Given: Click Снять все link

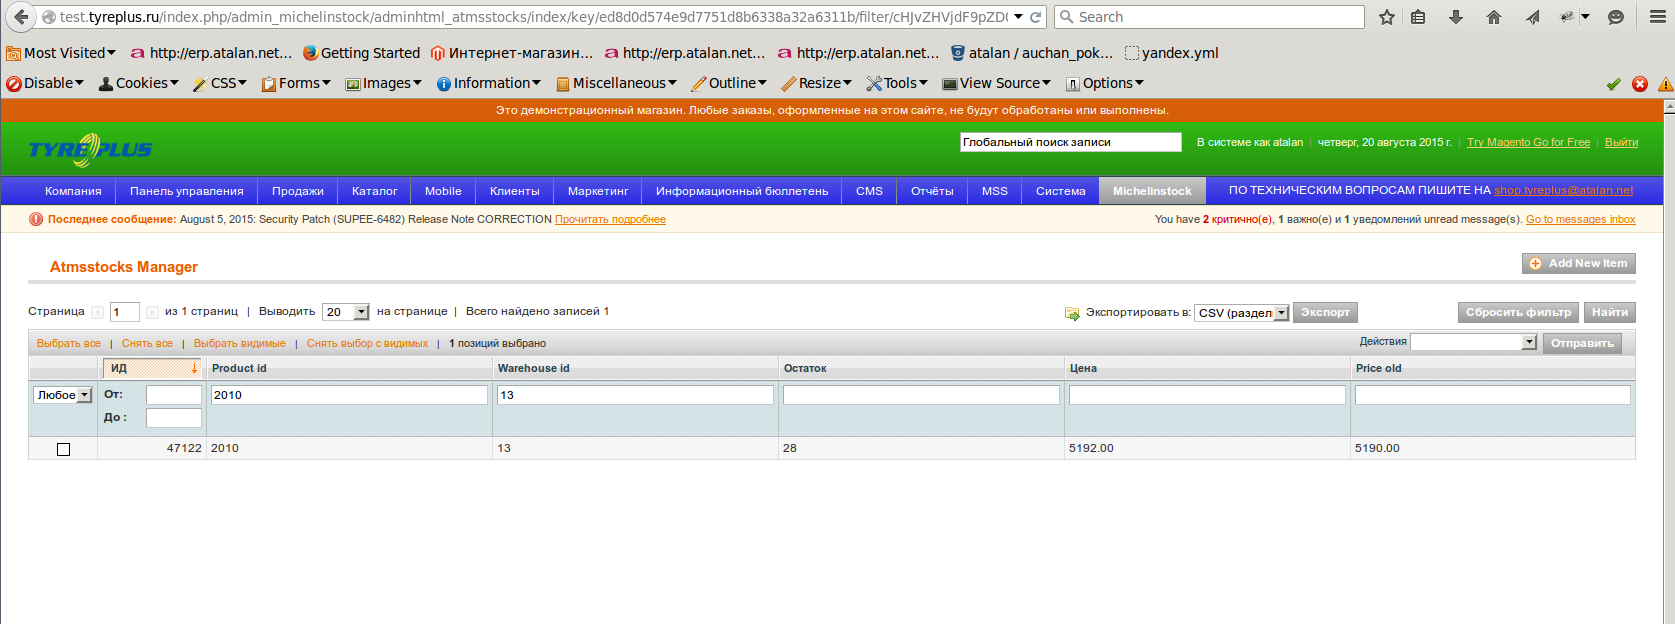Looking at the screenshot, I should pos(147,343).
